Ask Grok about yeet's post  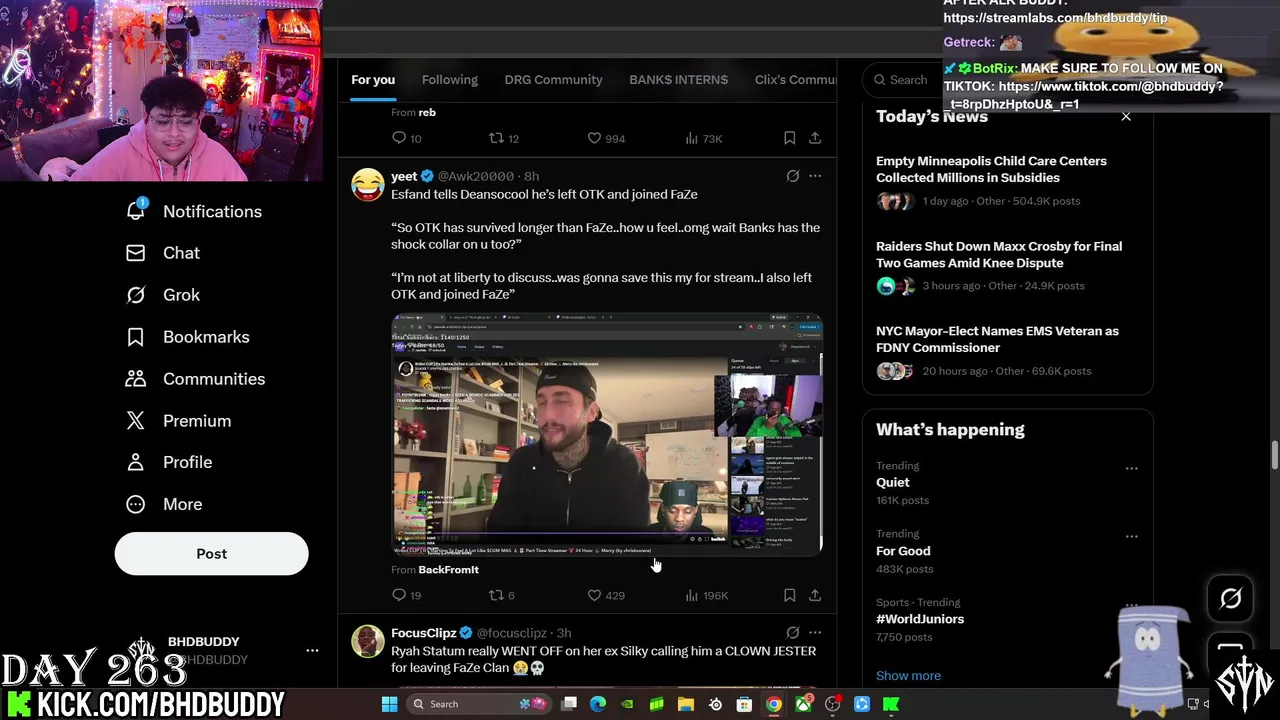(x=792, y=176)
